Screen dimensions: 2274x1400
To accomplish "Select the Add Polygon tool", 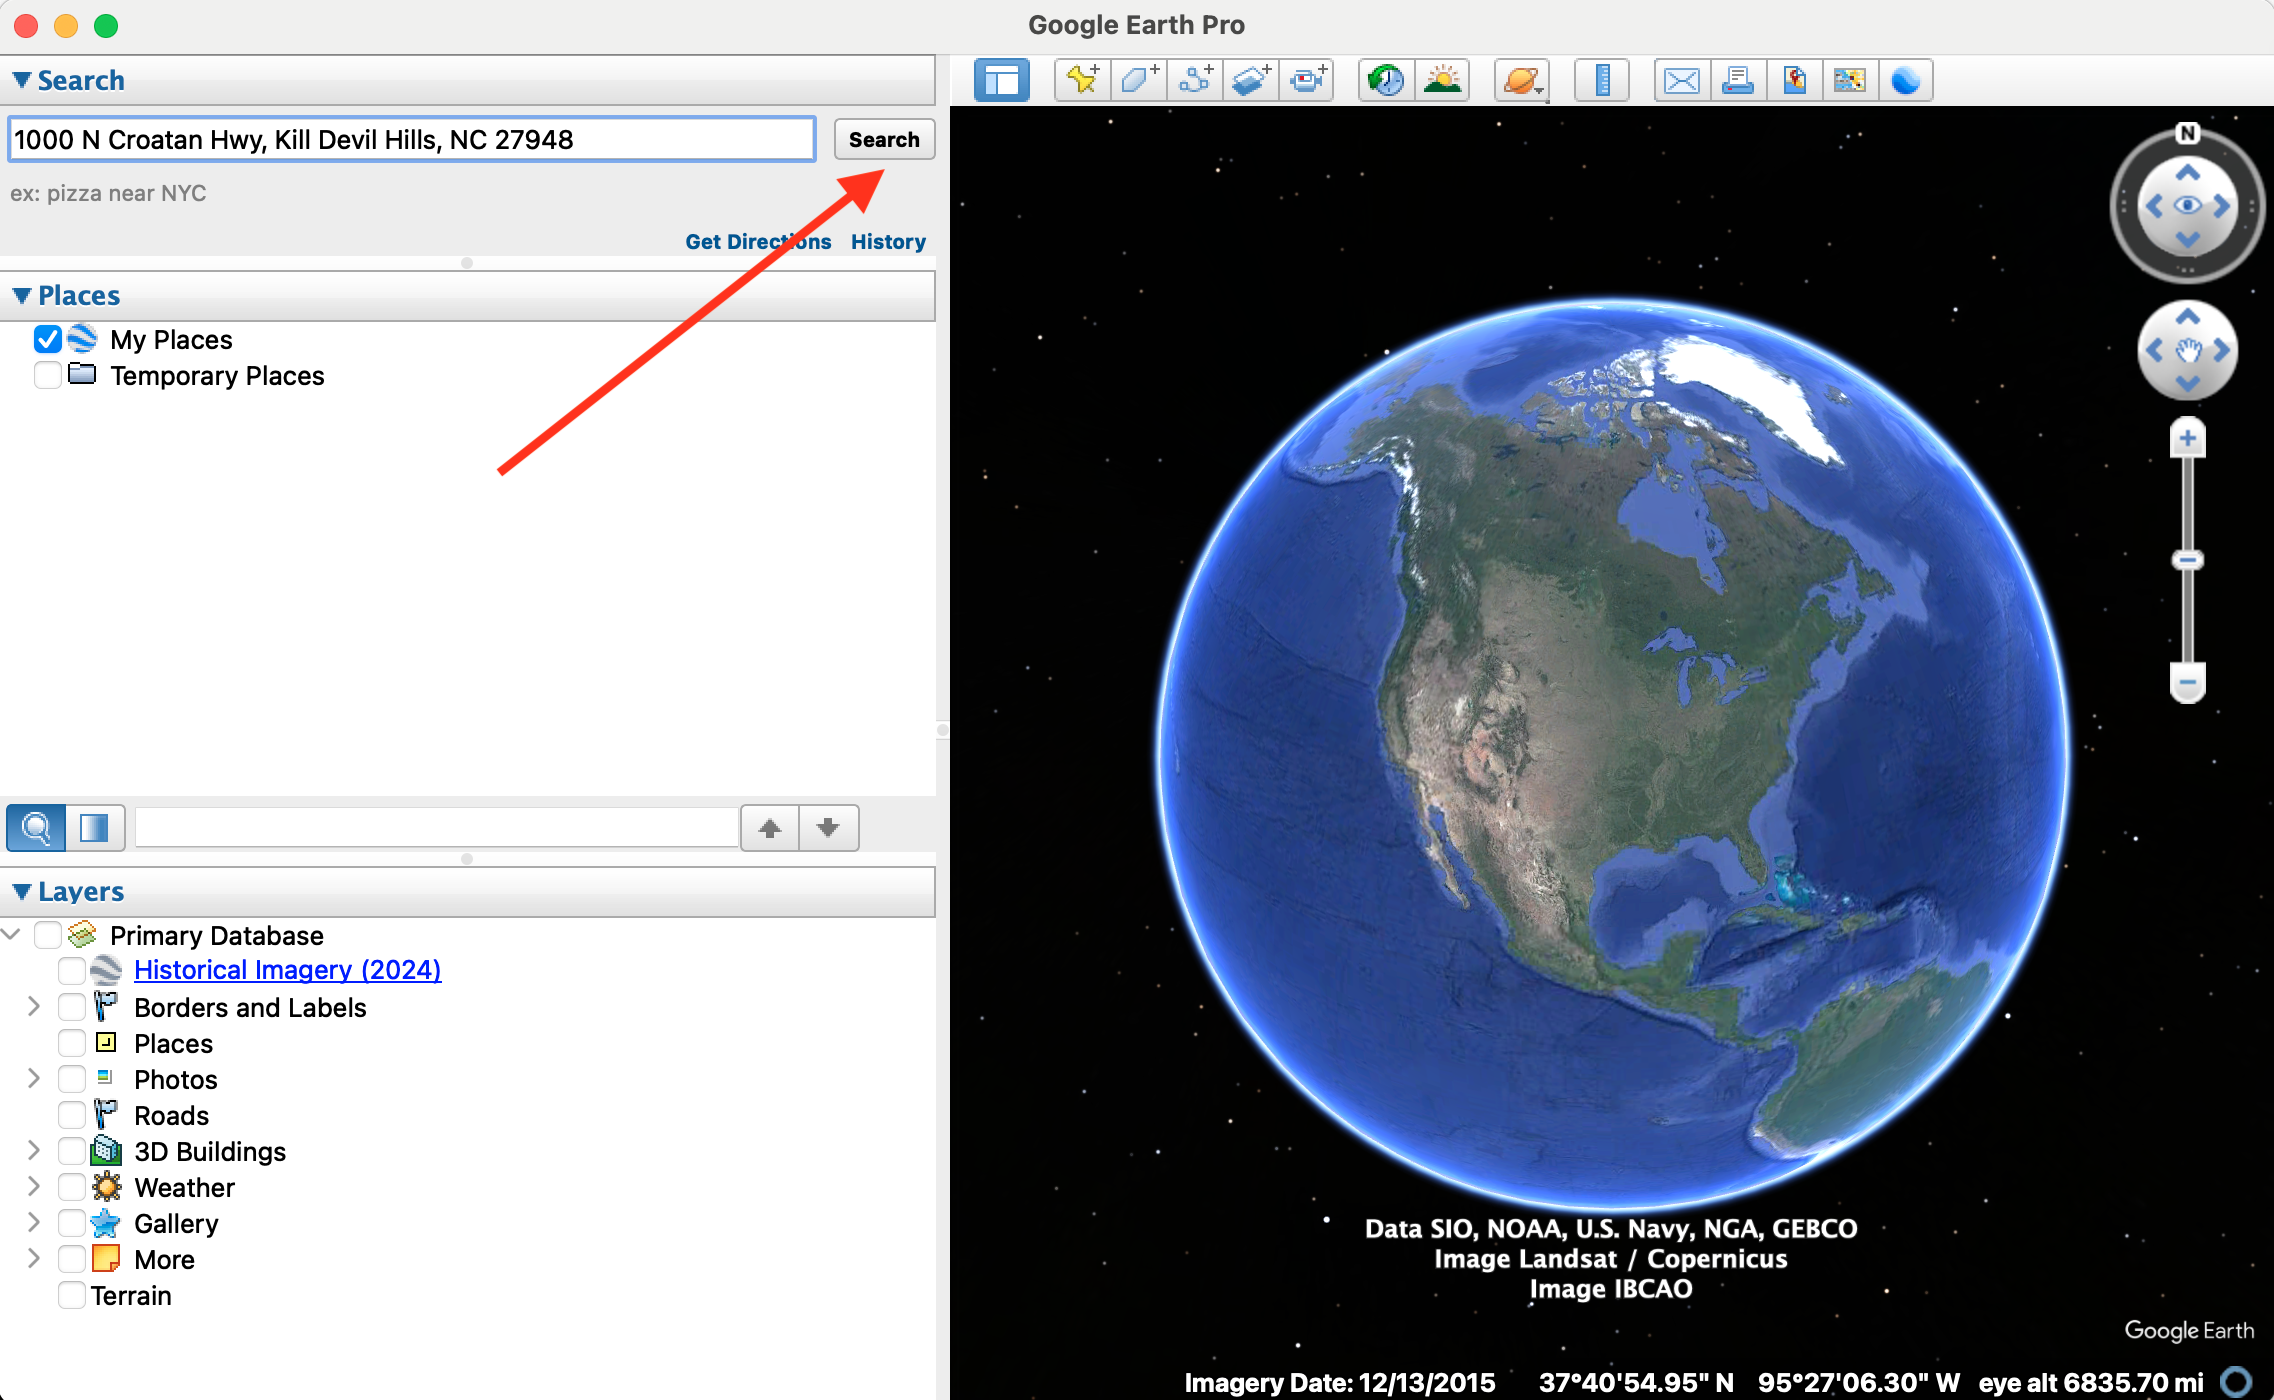I will pyautogui.click(x=1138, y=80).
